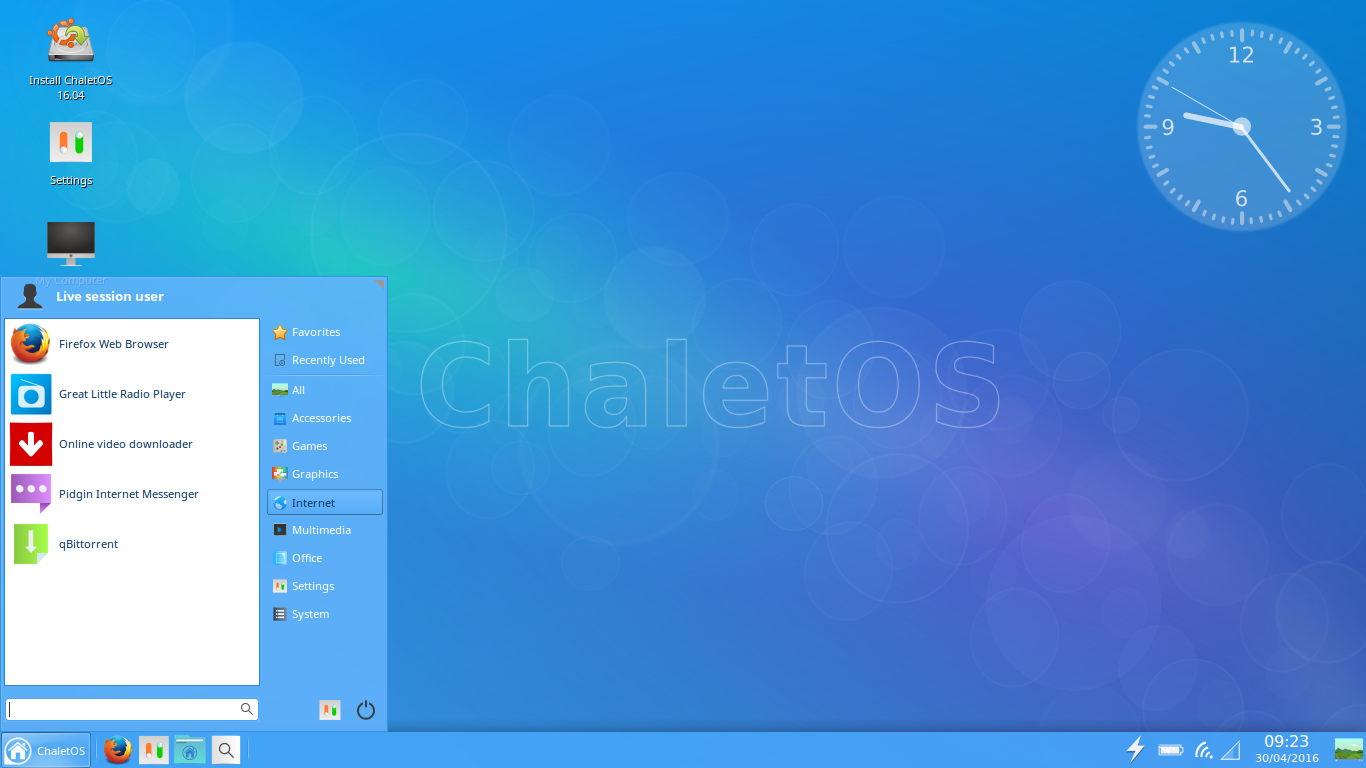Launch Firefox Web Browser from the menu list

132,344
